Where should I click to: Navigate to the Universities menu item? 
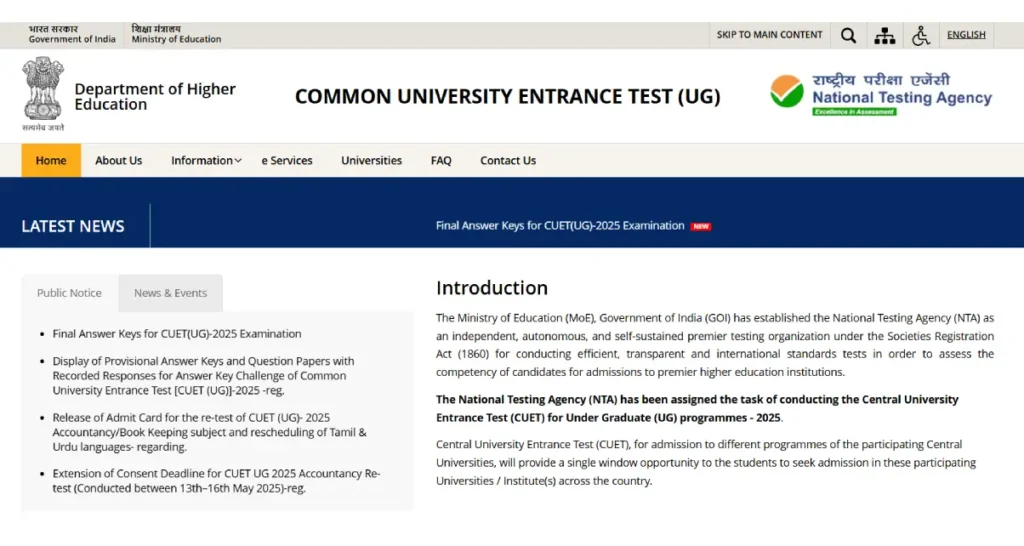click(x=371, y=161)
